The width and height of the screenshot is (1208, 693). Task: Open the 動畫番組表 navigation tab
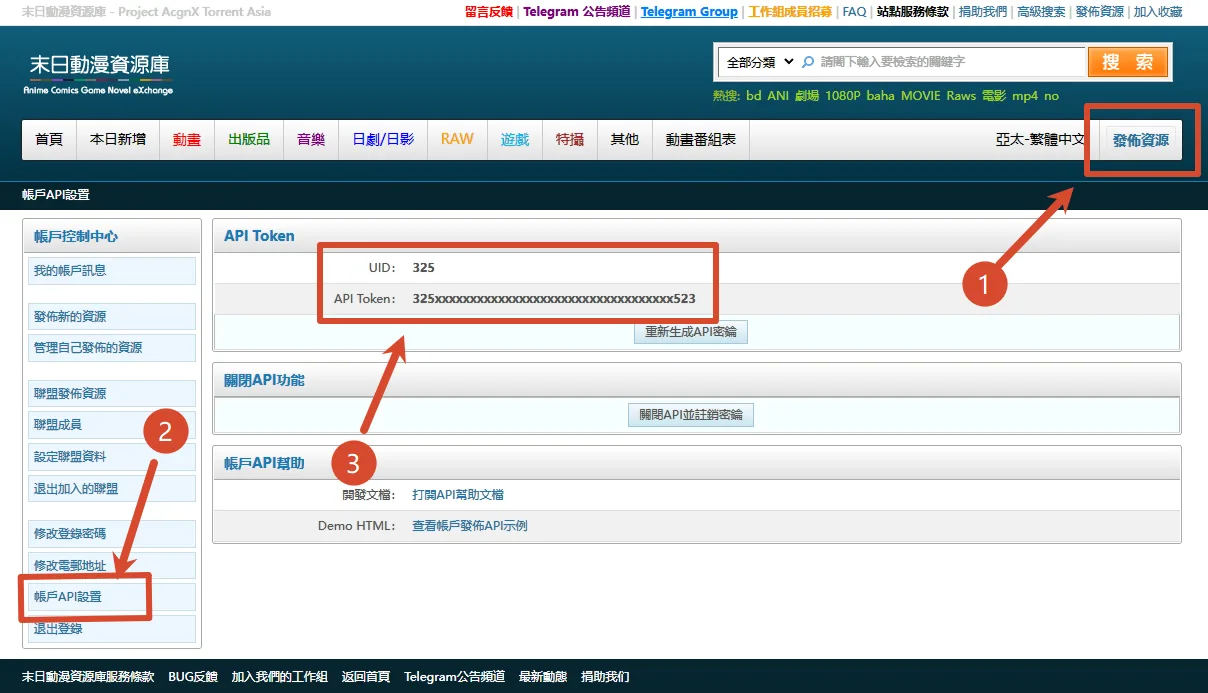pos(701,140)
